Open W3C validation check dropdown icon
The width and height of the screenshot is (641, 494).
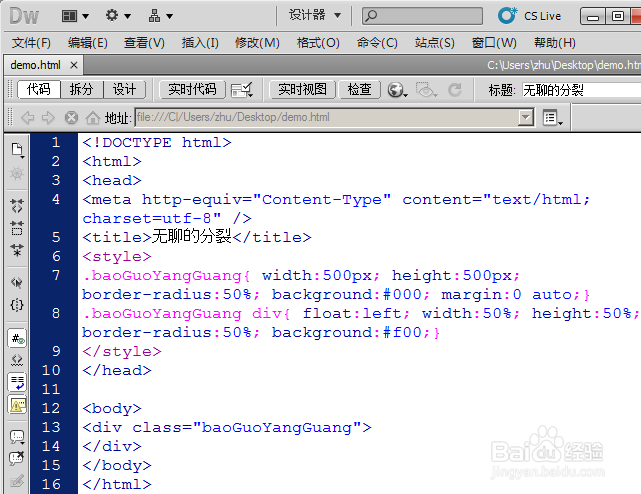pos(242,90)
